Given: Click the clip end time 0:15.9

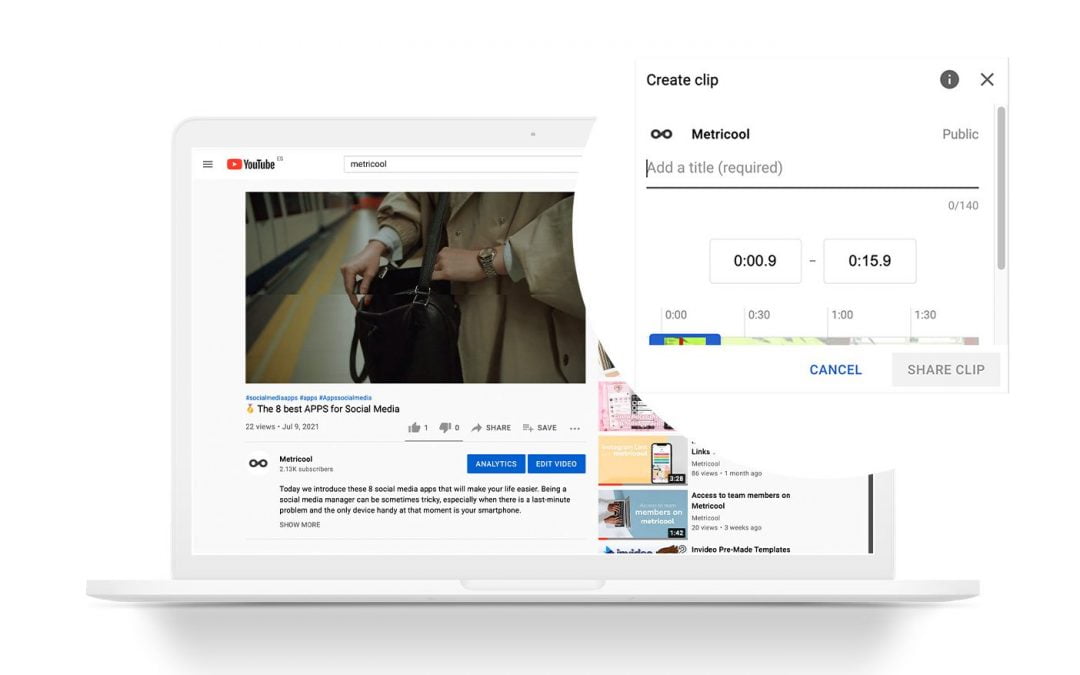Looking at the screenshot, I should coord(869,261).
